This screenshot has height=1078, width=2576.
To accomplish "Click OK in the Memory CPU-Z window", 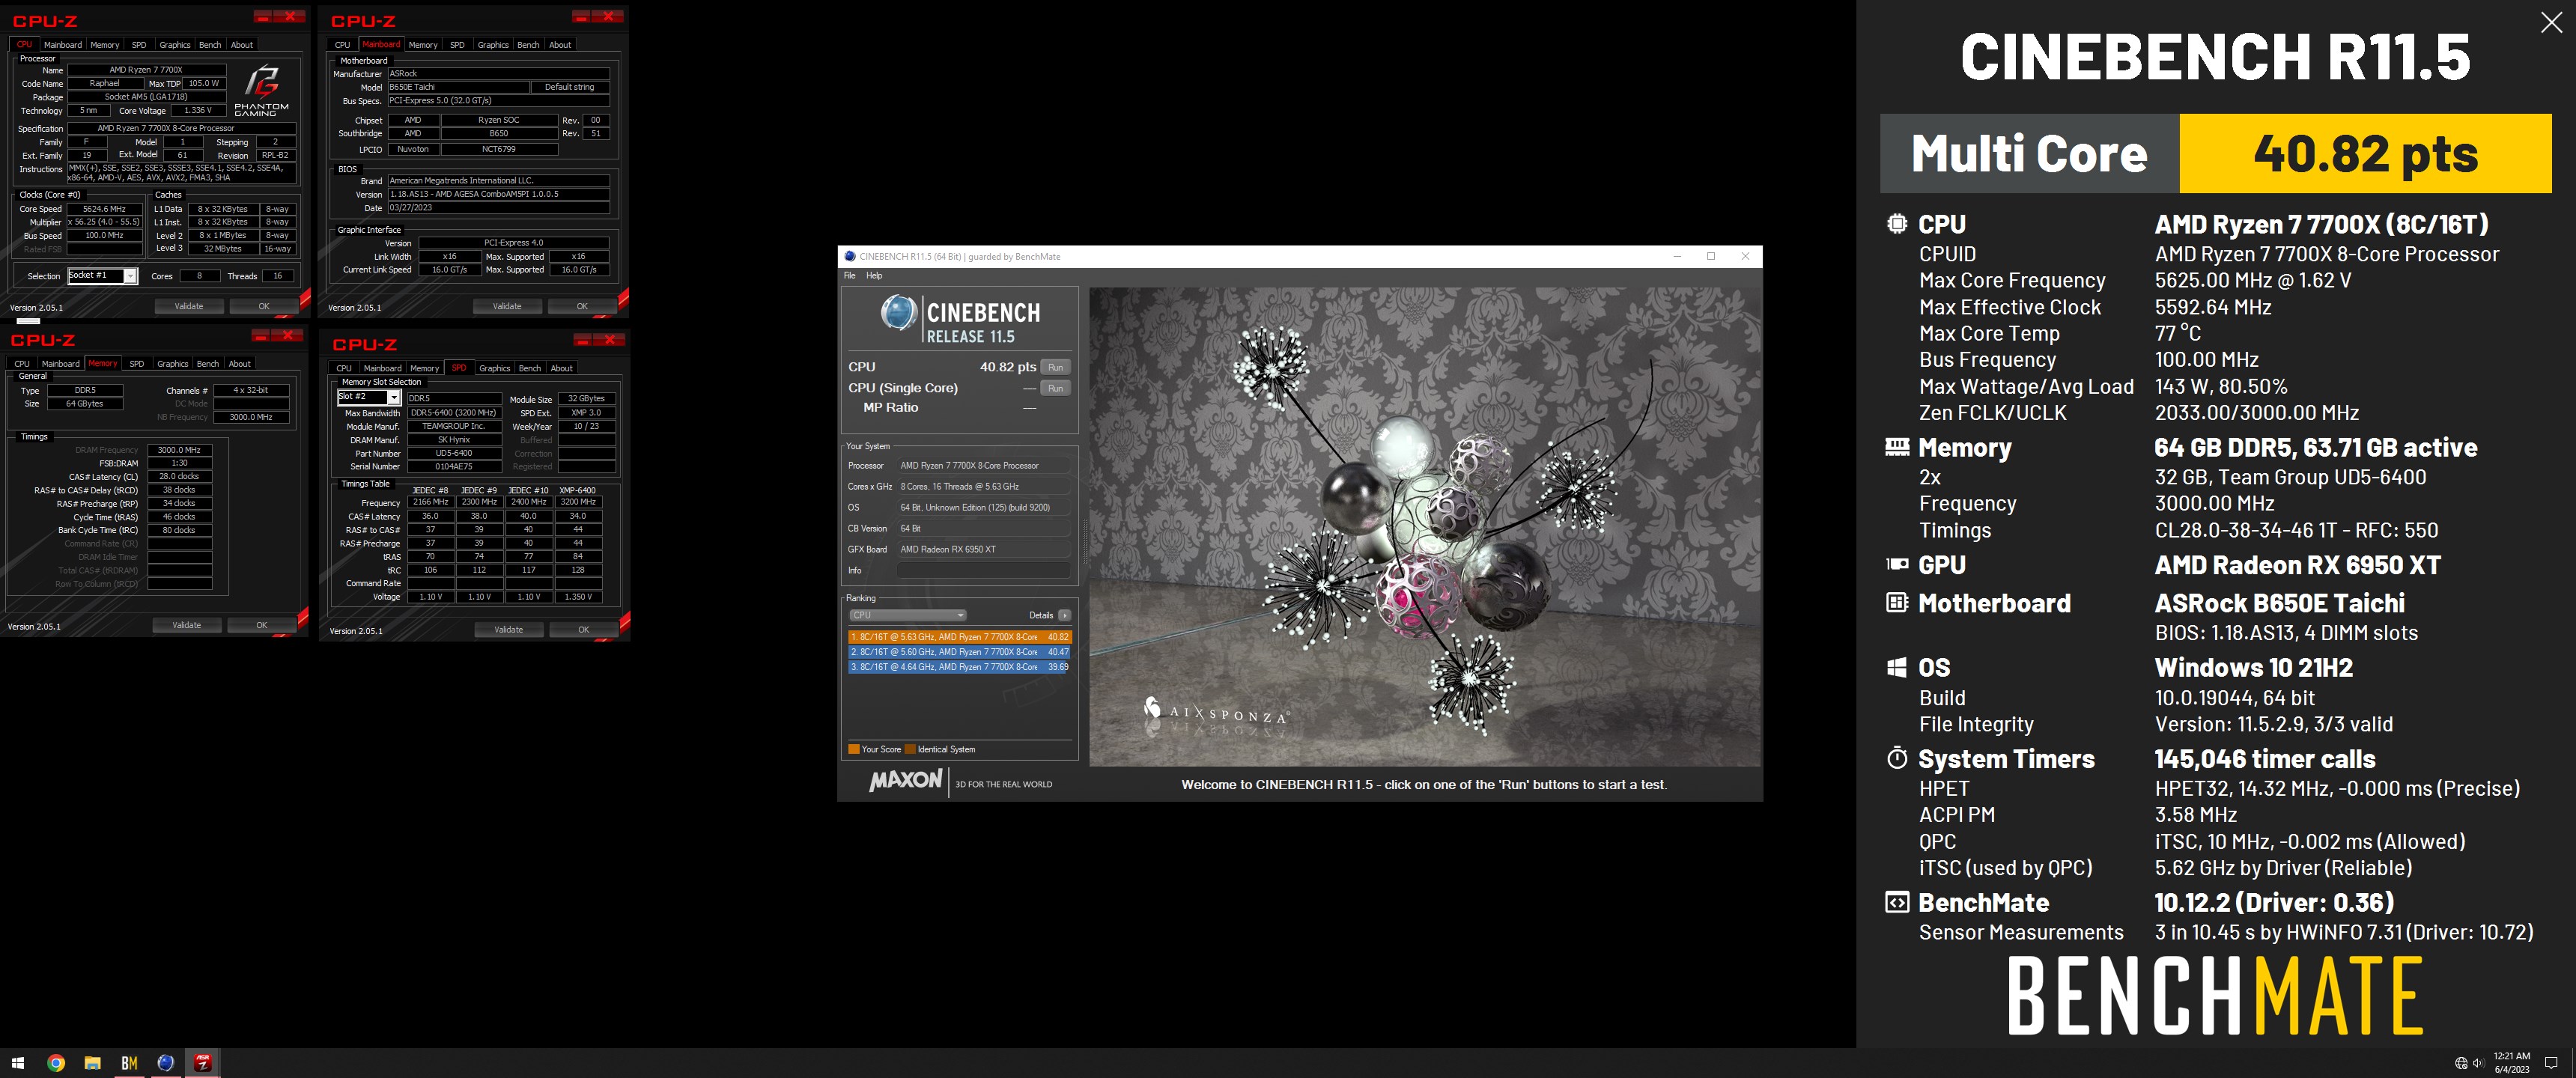I will (x=262, y=625).
